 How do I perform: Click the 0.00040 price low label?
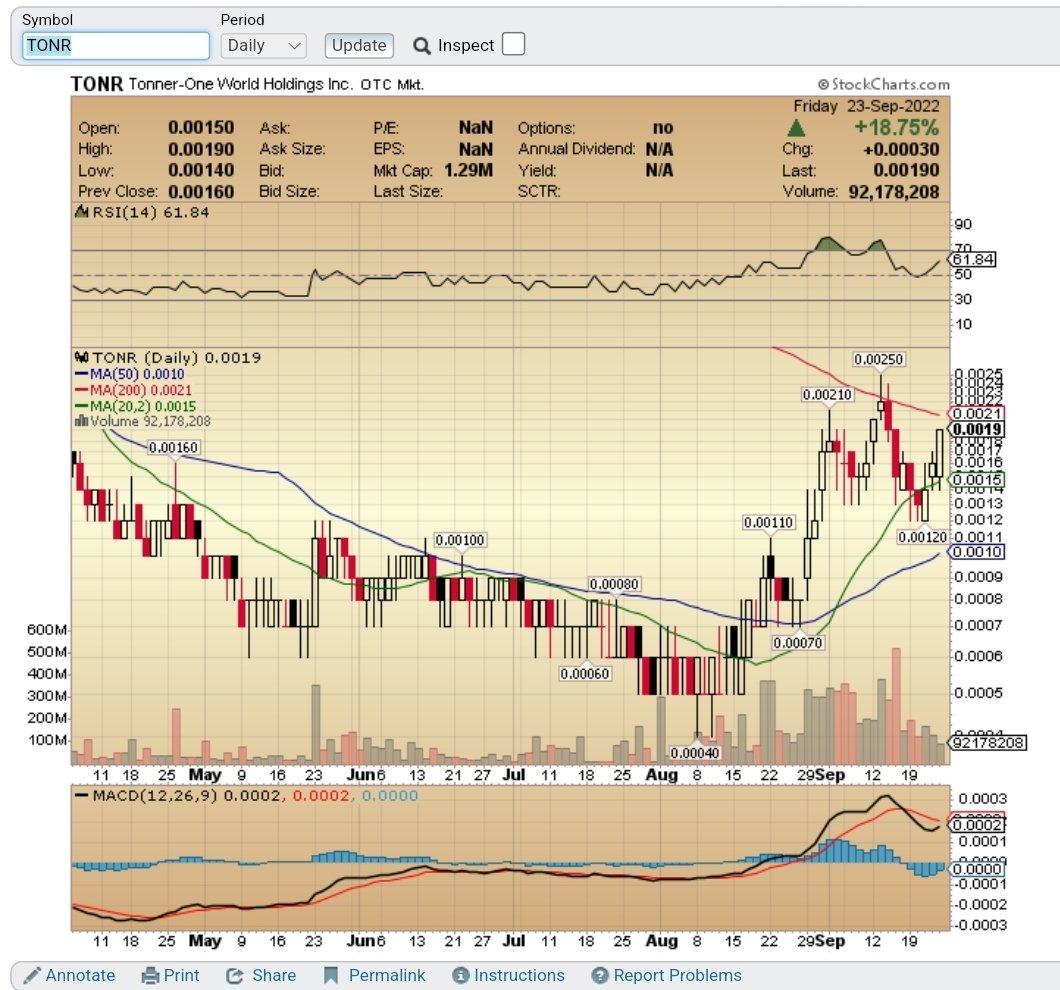(695, 753)
